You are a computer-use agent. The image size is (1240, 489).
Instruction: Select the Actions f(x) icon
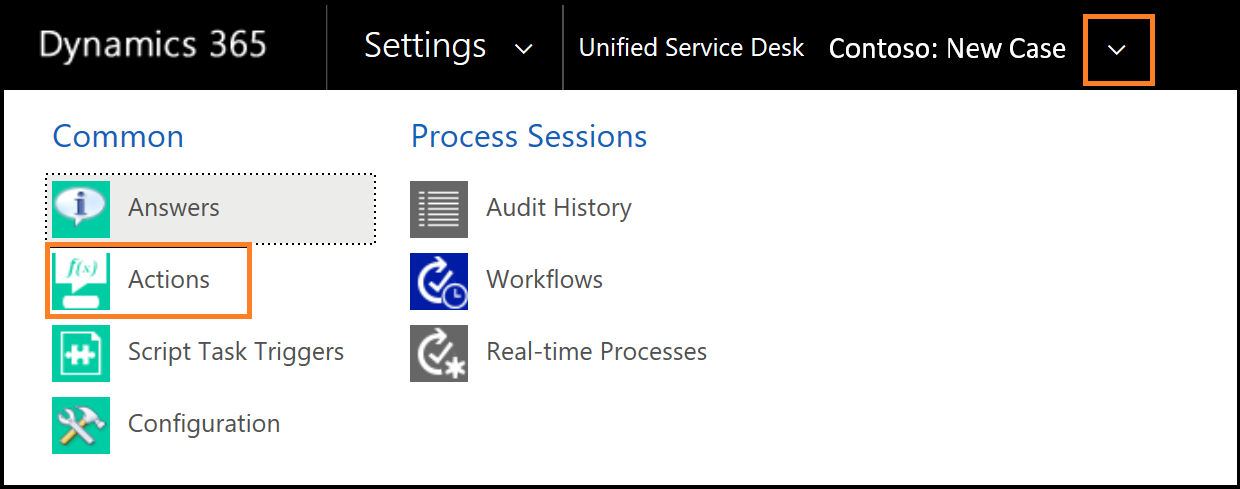click(81, 281)
